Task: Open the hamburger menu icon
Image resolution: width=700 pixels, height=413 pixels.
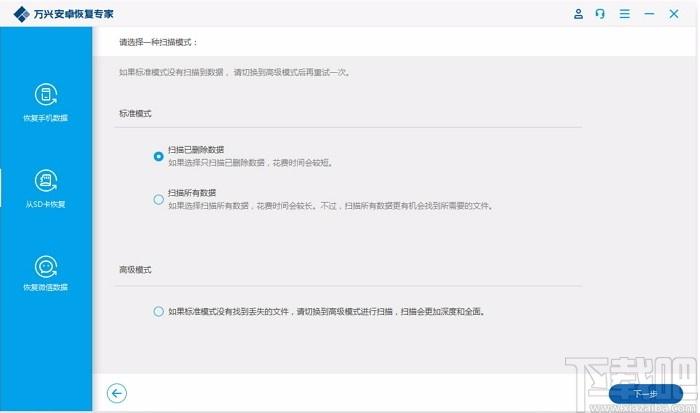Action: coord(625,14)
